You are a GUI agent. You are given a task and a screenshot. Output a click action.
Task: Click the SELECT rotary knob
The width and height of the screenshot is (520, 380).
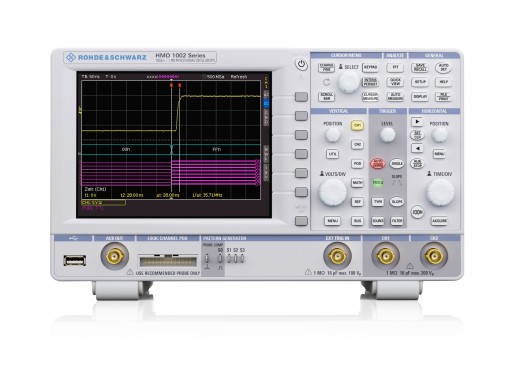point(349,82)
